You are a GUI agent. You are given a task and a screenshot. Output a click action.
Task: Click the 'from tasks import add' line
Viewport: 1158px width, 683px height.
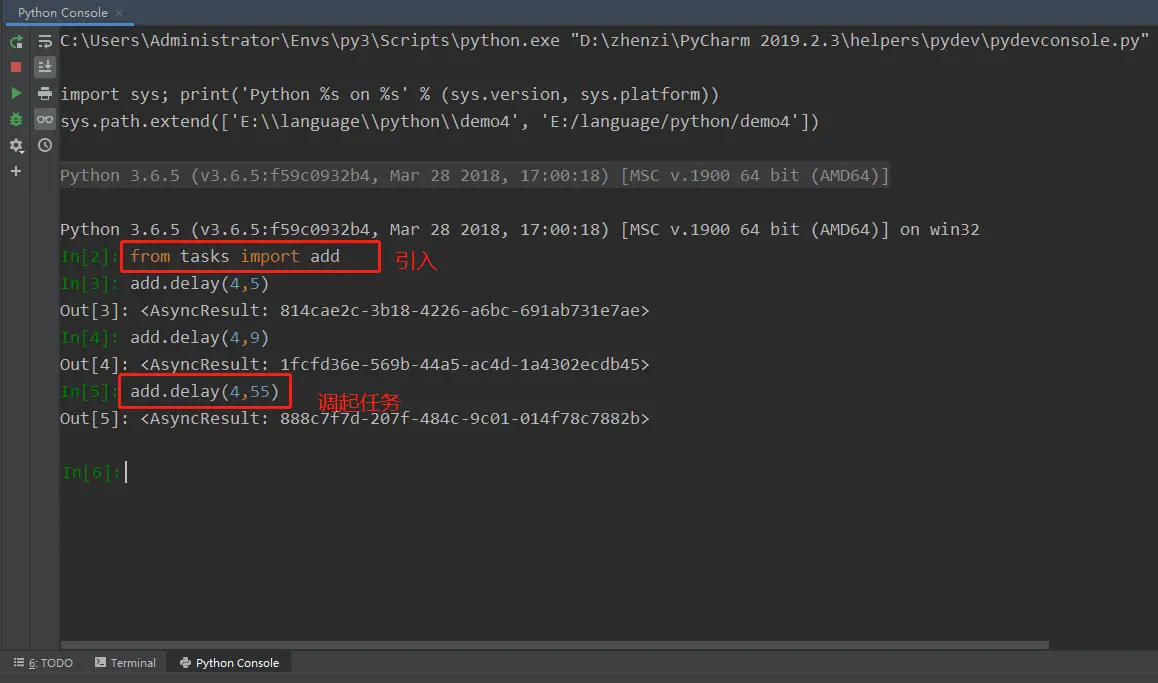coord(235,256)
